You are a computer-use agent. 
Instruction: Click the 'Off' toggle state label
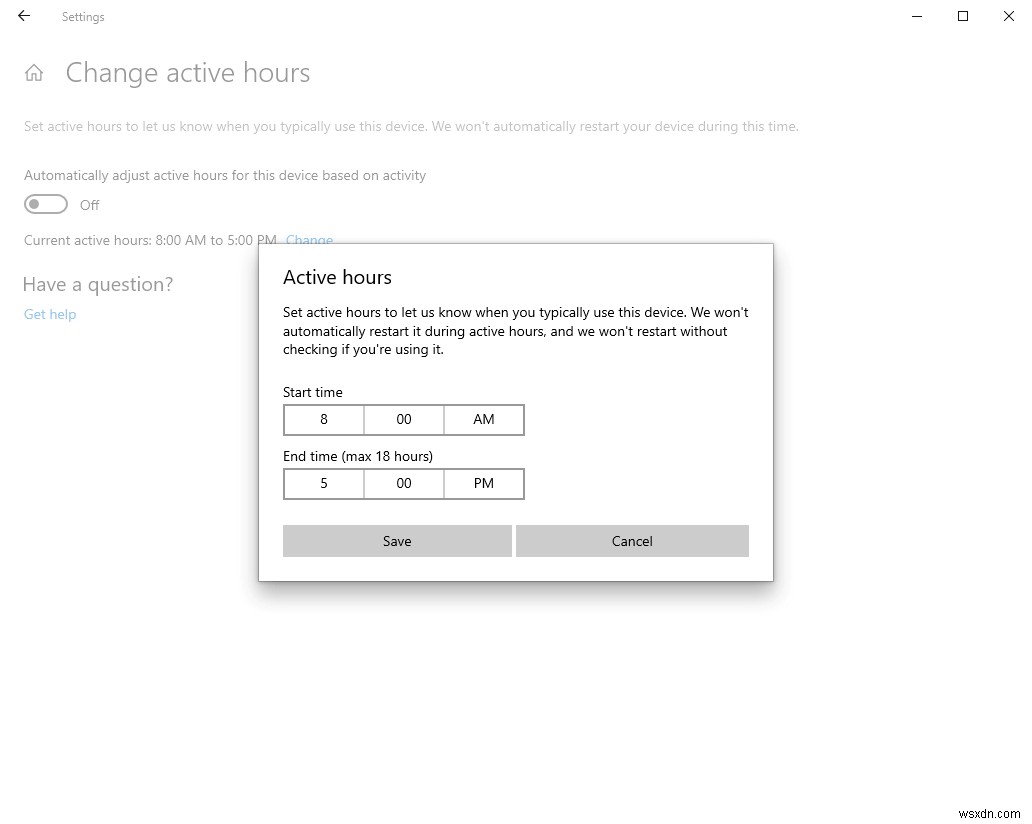[90, 205]
